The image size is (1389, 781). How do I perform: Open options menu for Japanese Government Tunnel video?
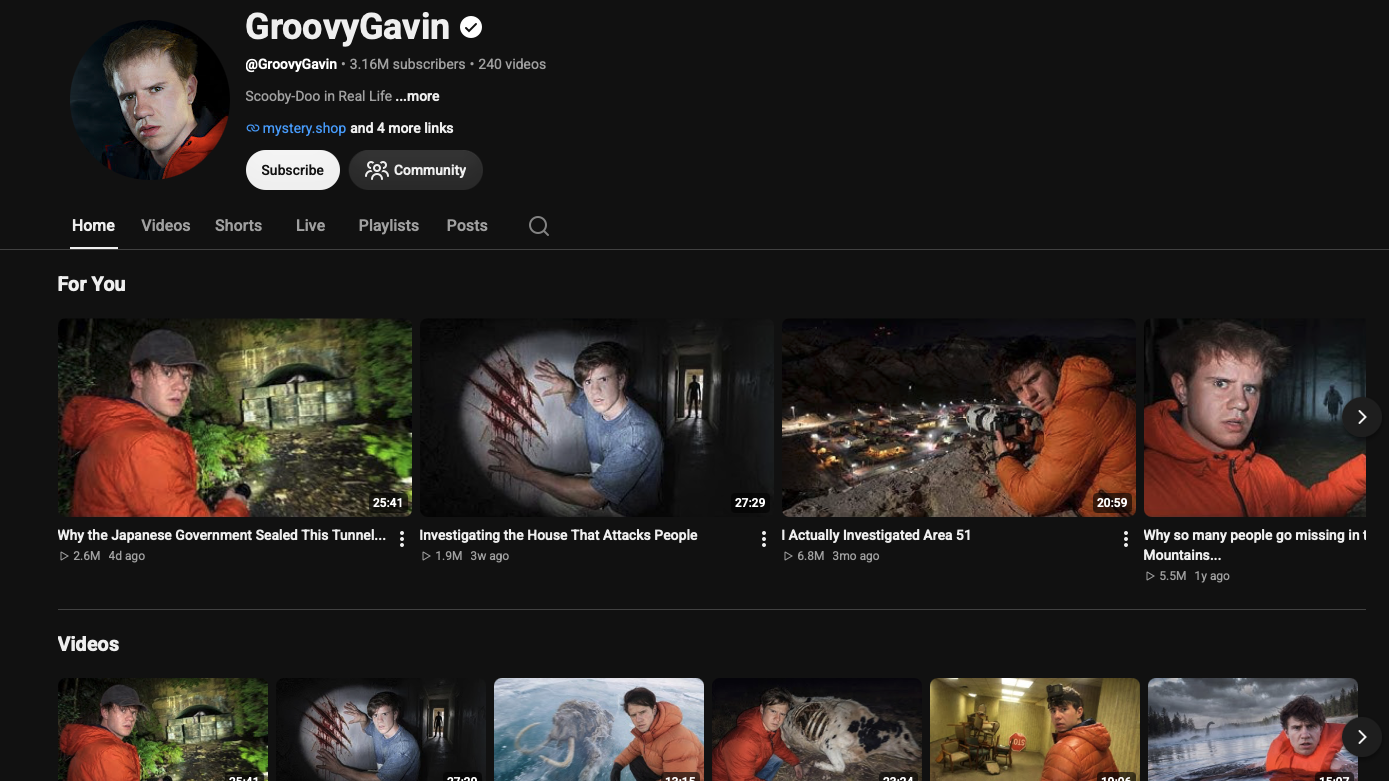tap(402, 539)
